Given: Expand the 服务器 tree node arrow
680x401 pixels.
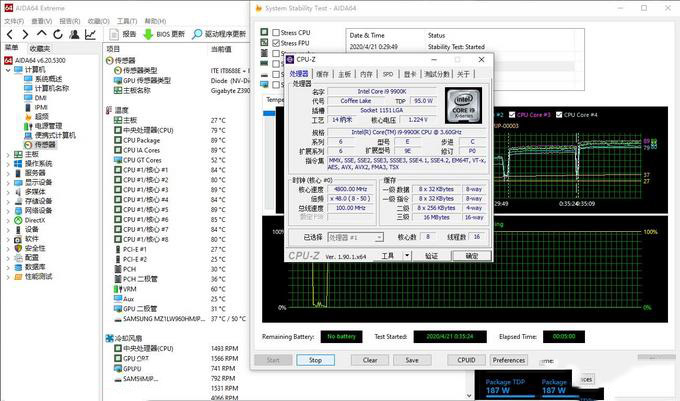Looking at the screenshot, I should tap(8, 173).
